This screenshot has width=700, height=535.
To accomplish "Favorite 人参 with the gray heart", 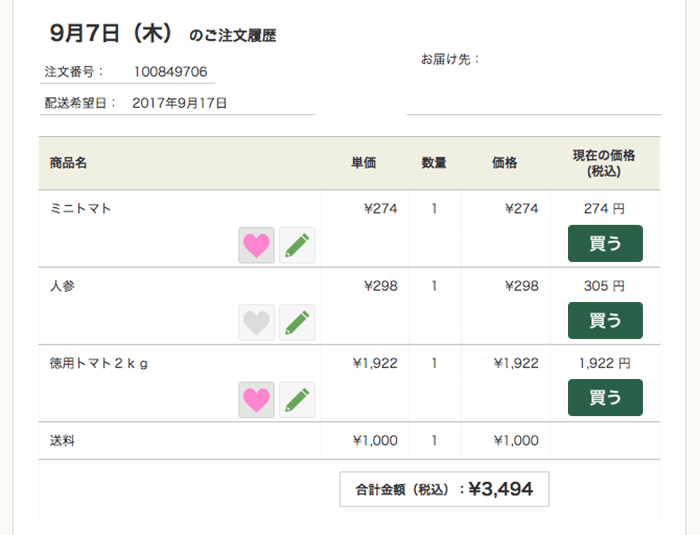I will coord(257,322).
